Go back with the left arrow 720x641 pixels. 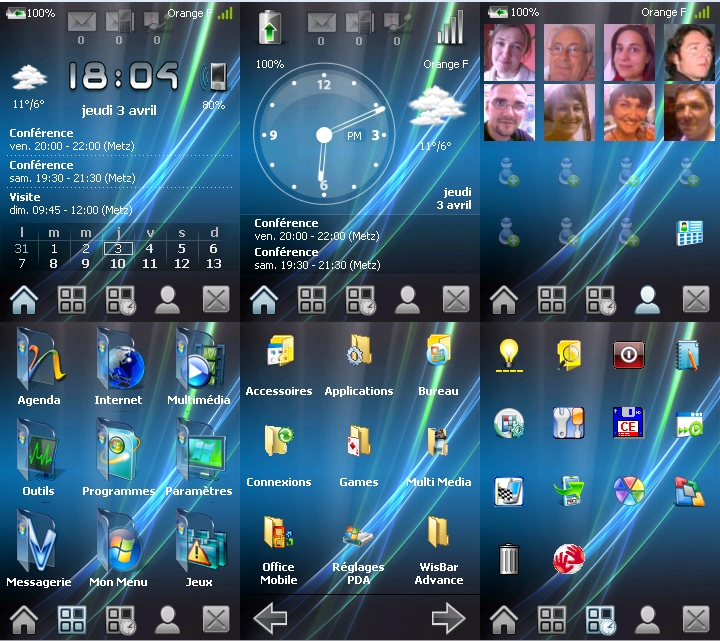coord(271,619)
